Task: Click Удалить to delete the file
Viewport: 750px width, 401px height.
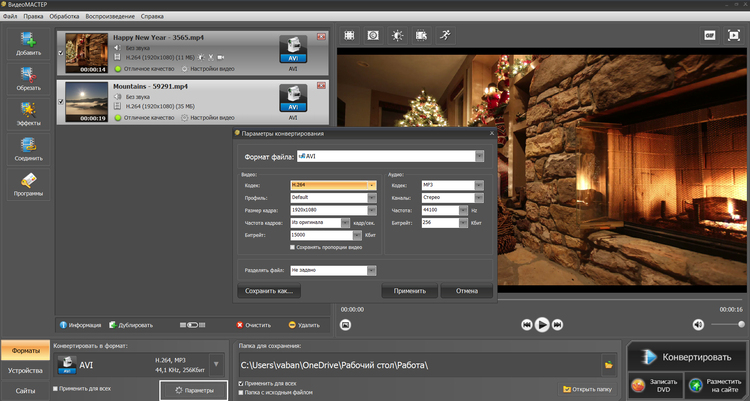Action: click(x=304, y=325)
